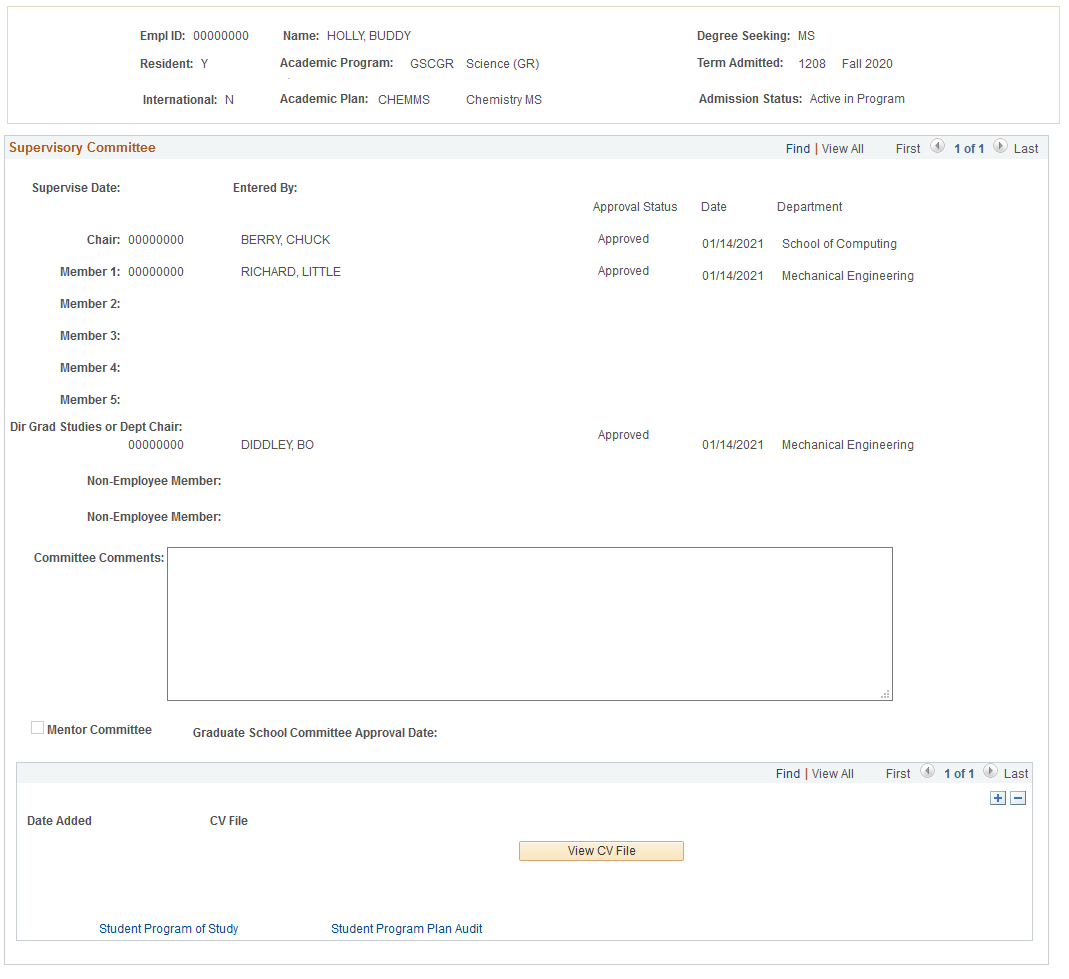
Task: Click the Approval Status column header
Action: (x=635, y=207)
